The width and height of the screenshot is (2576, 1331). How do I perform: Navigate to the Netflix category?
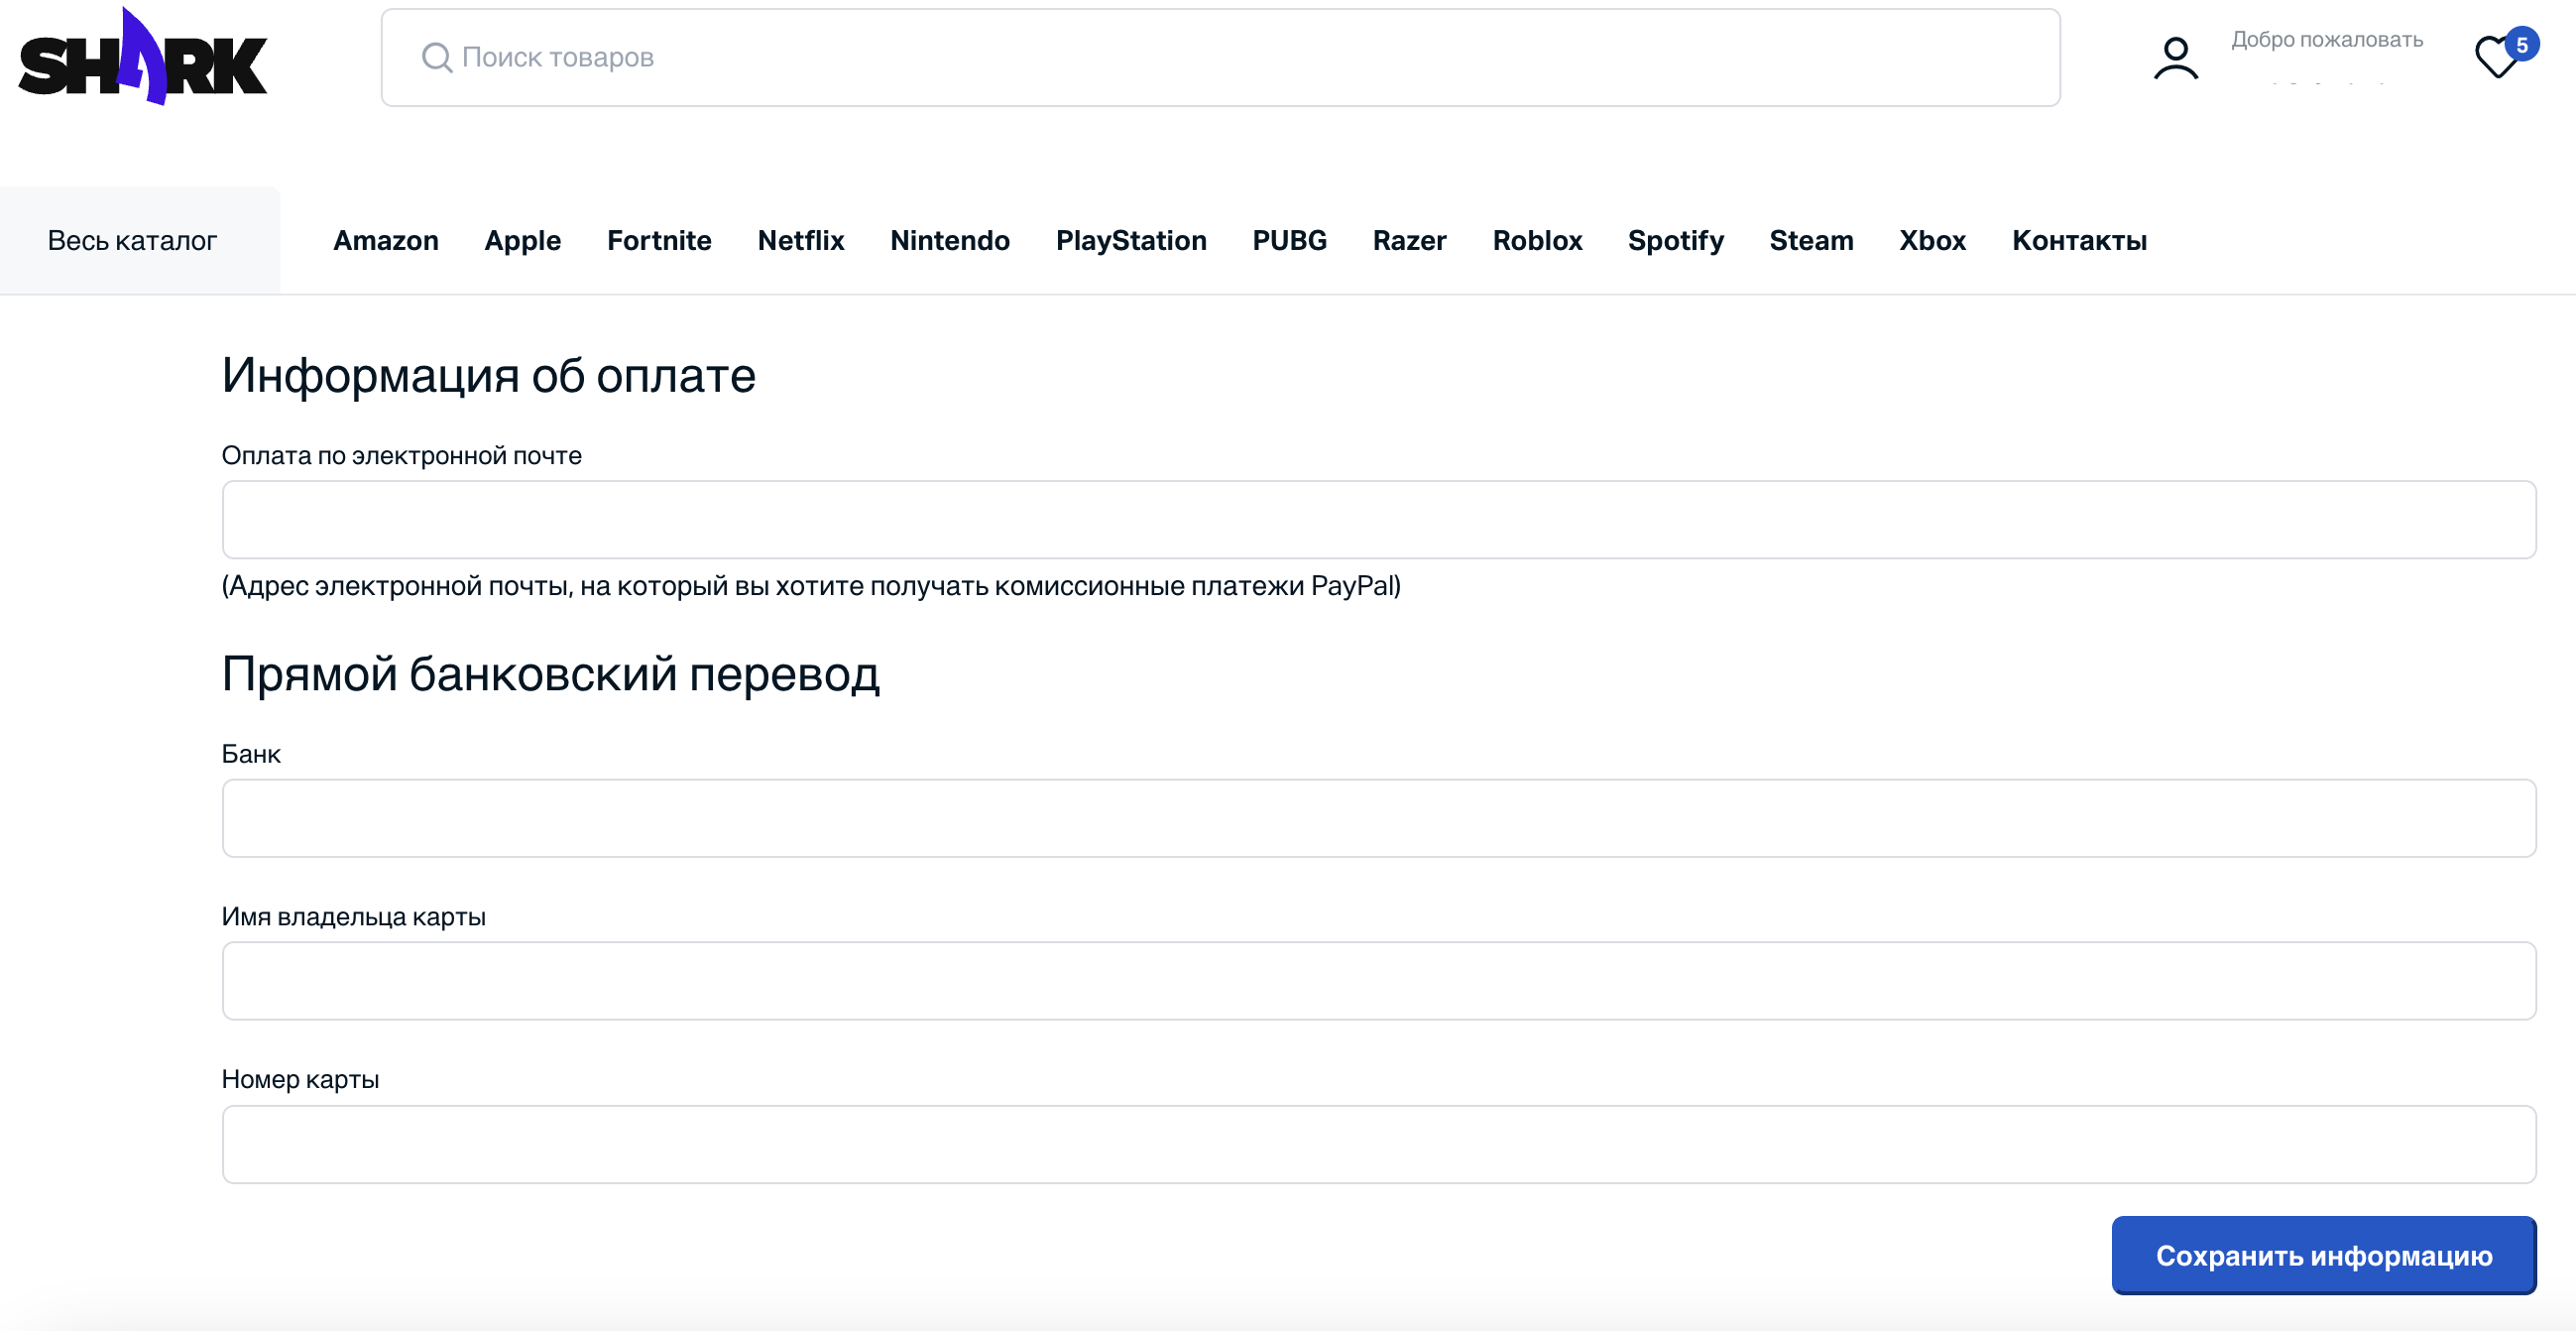pyautogui.click(x=800, y=241)
